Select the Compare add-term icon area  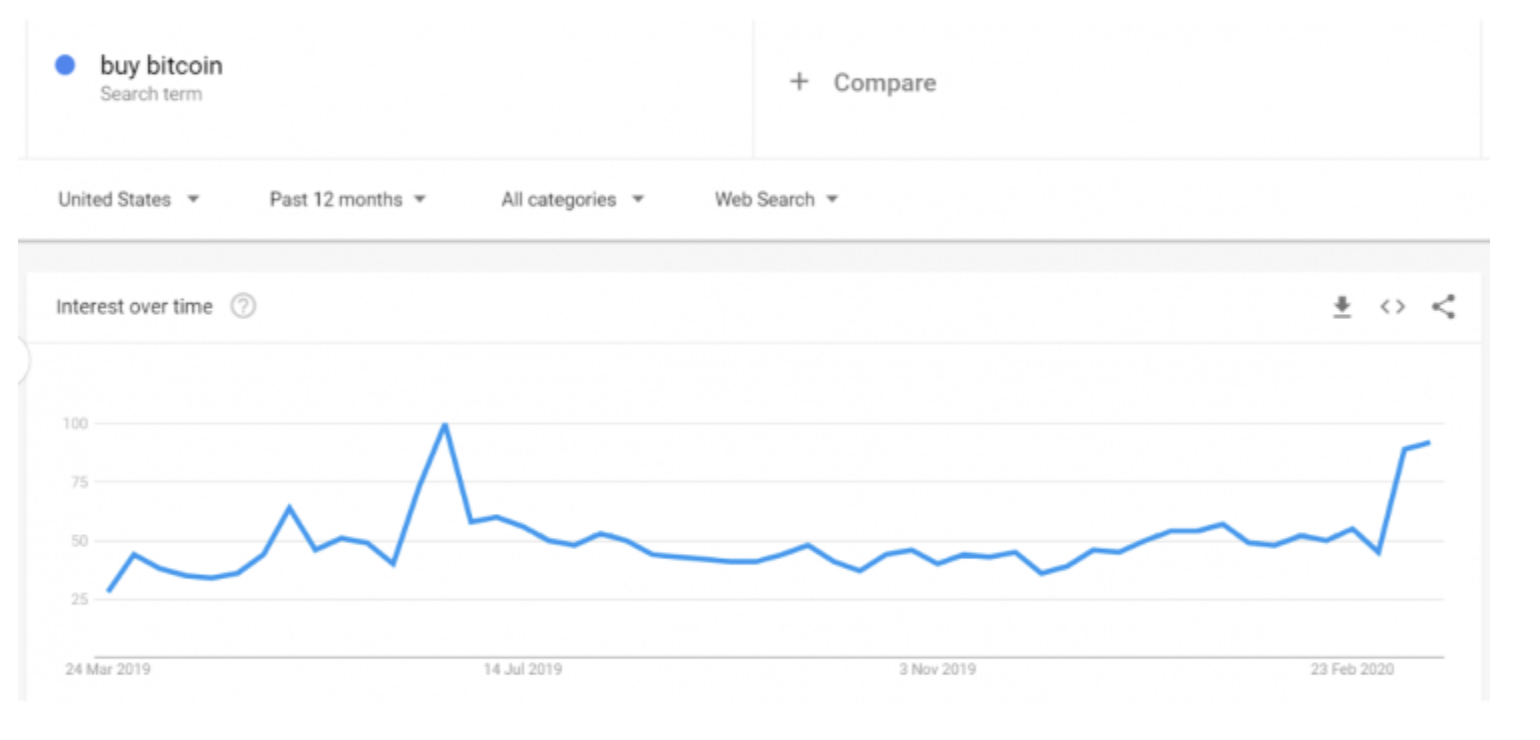(x=800, y=82)
